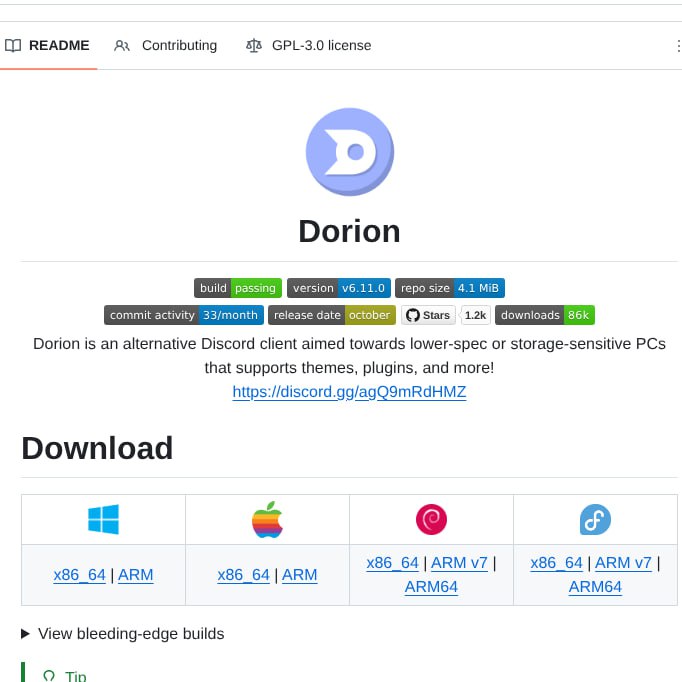Download Debian ARM v7 package
This screenshot has width=682, height=682.
[x=459, y=563]
